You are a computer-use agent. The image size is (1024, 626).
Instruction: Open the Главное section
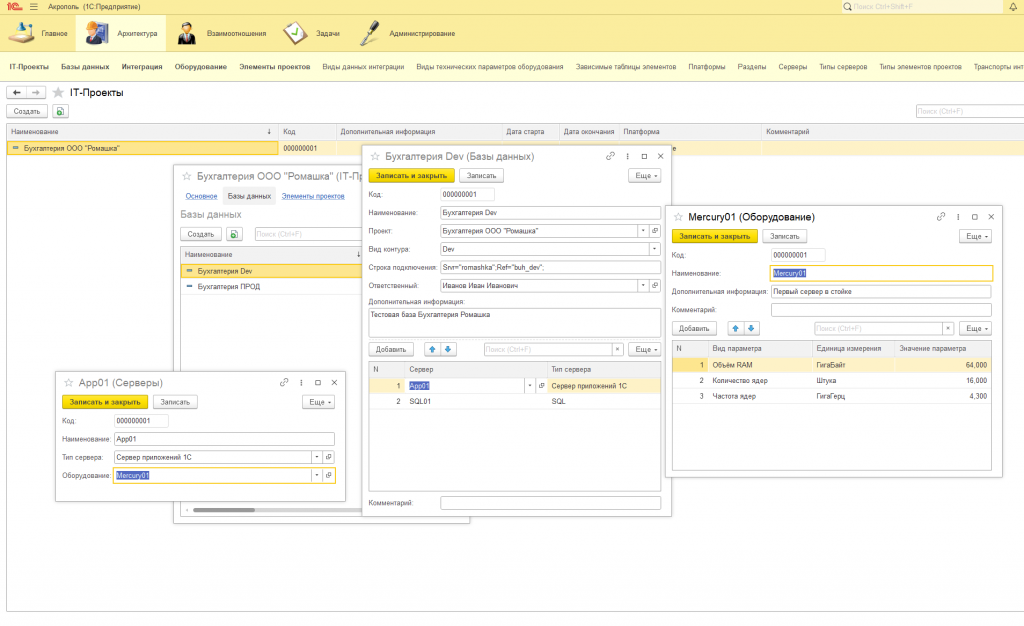[x=39, y=33]
